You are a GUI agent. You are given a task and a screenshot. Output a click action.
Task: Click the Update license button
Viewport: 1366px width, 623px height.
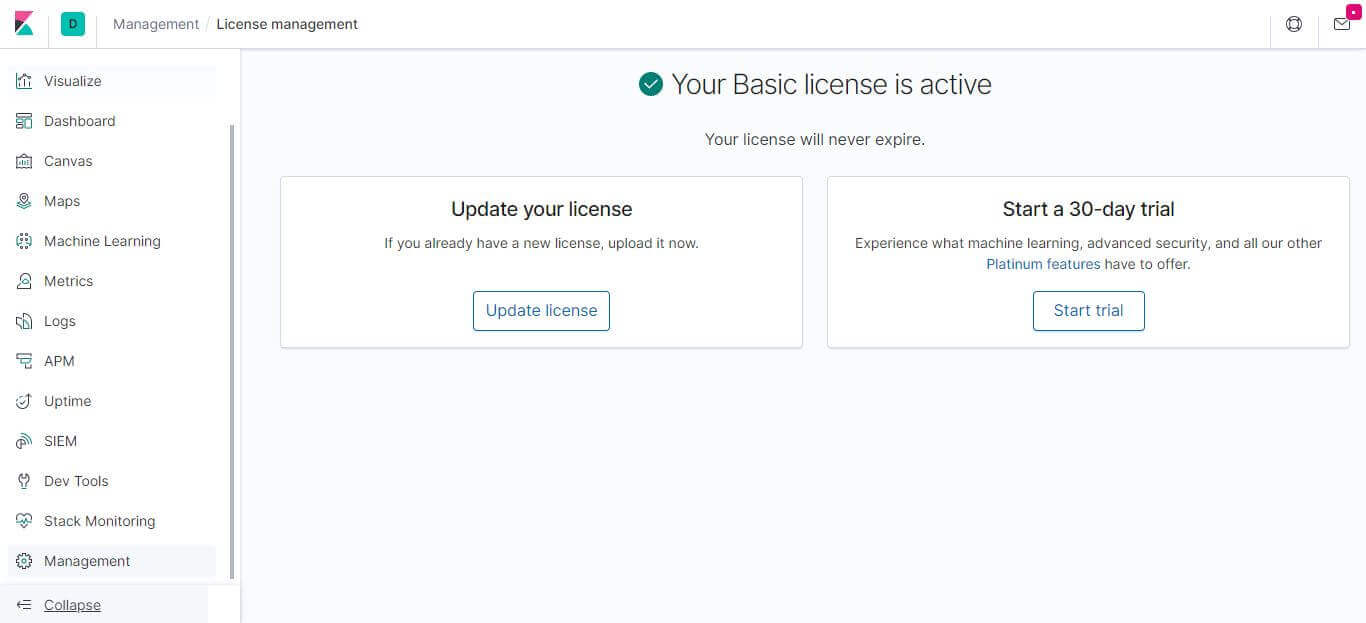click(x=541, y=310)
